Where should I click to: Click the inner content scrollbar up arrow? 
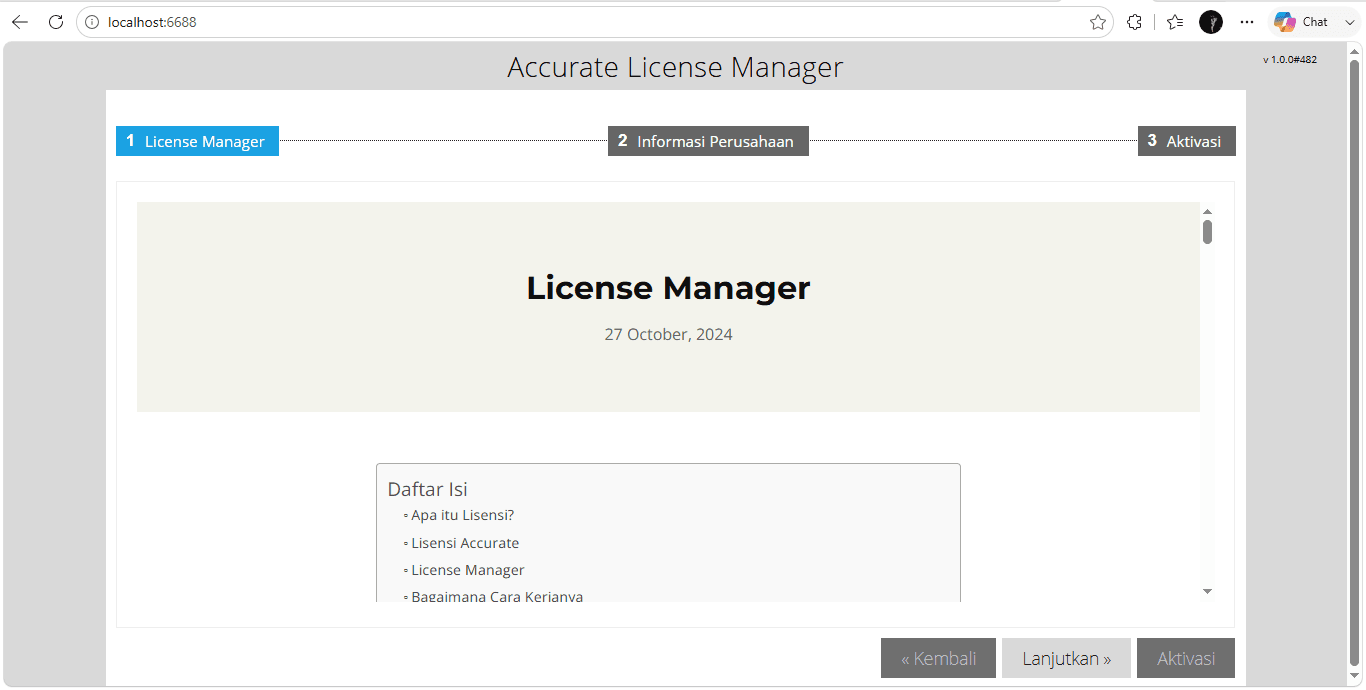coord(1207,211)
